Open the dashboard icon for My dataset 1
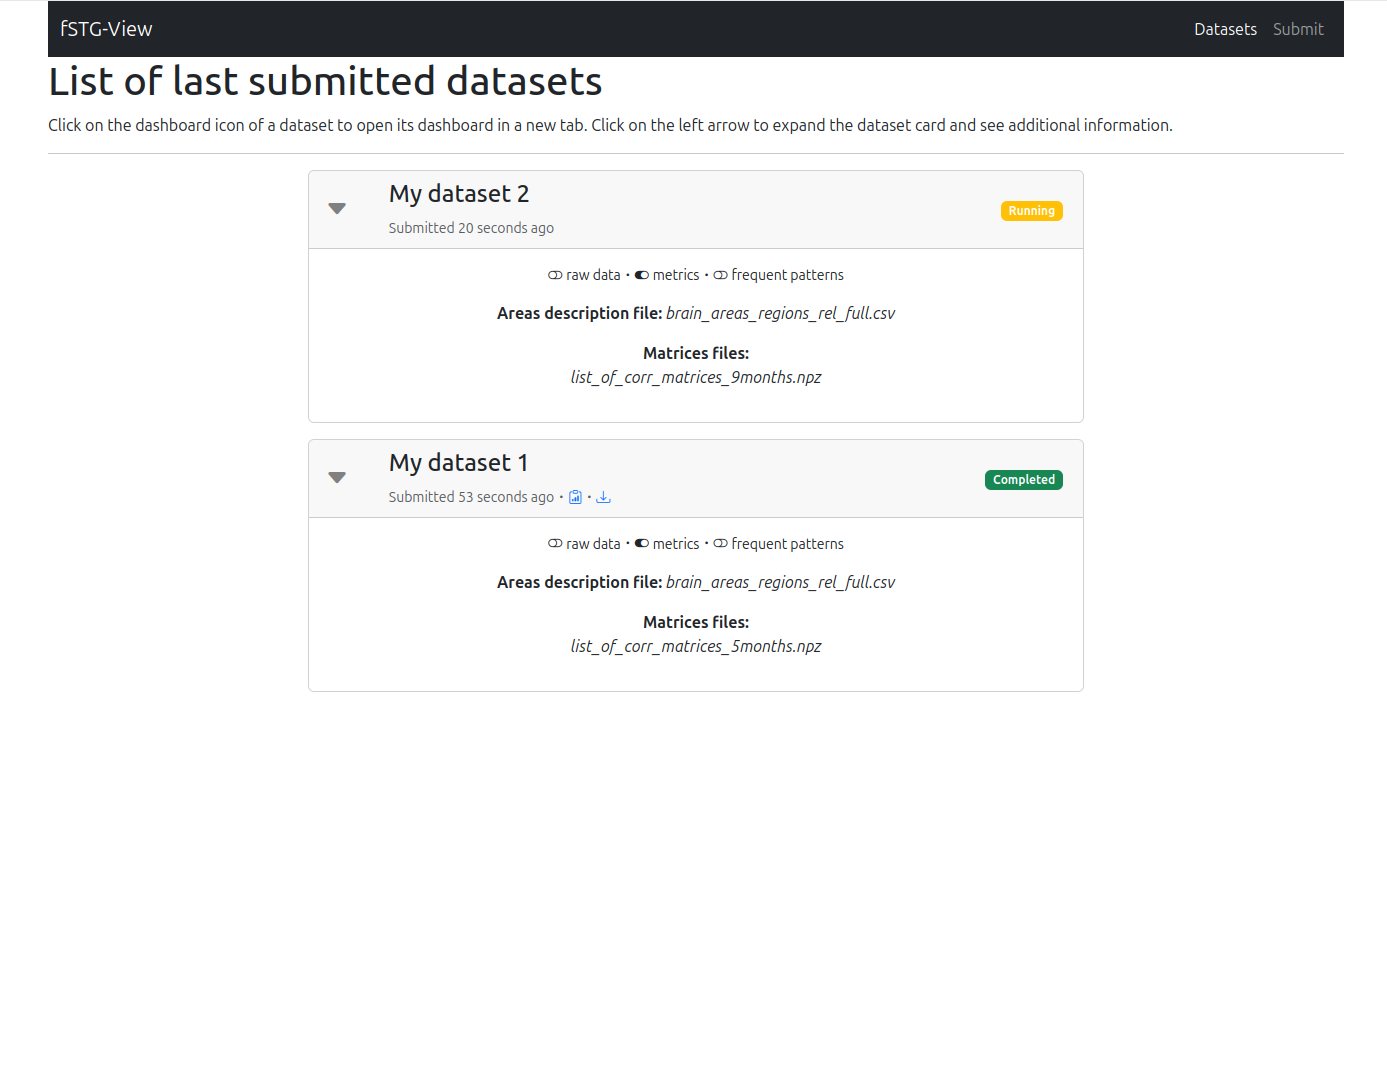Viewport: 1387px width, 1079px height. pos(575,497)
